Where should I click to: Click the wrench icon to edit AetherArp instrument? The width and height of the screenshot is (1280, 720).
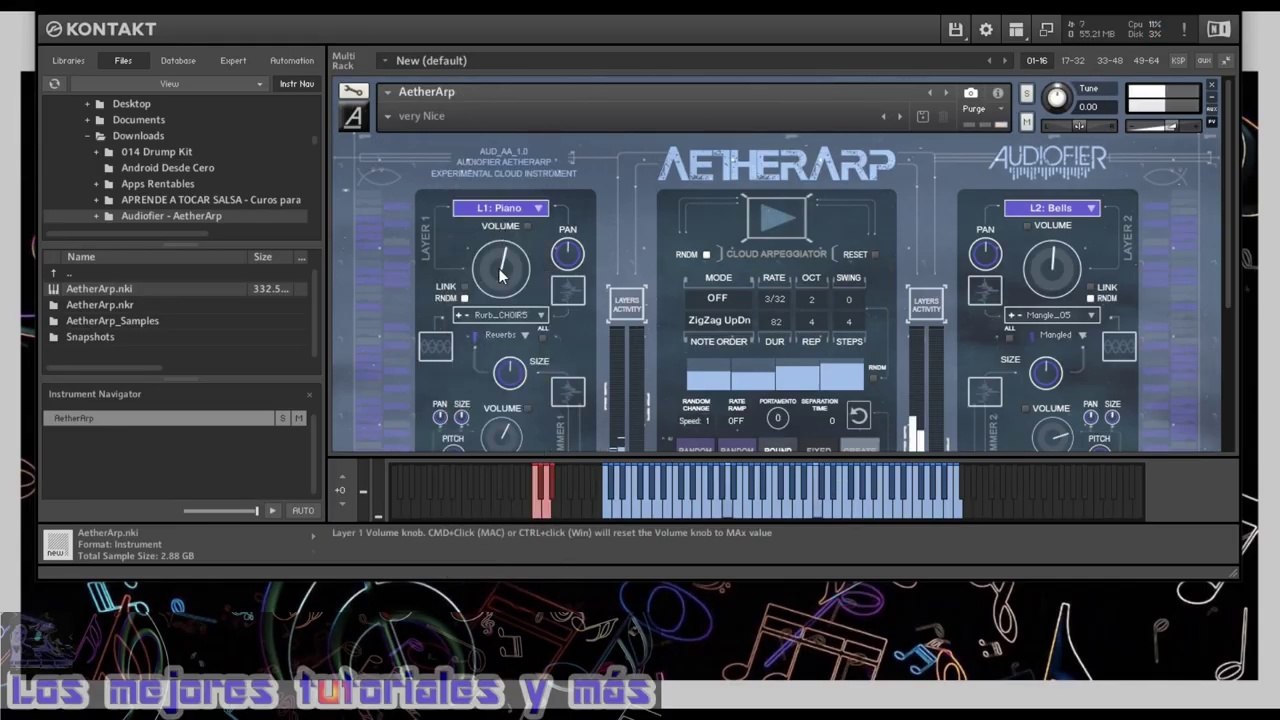(353, 91)
